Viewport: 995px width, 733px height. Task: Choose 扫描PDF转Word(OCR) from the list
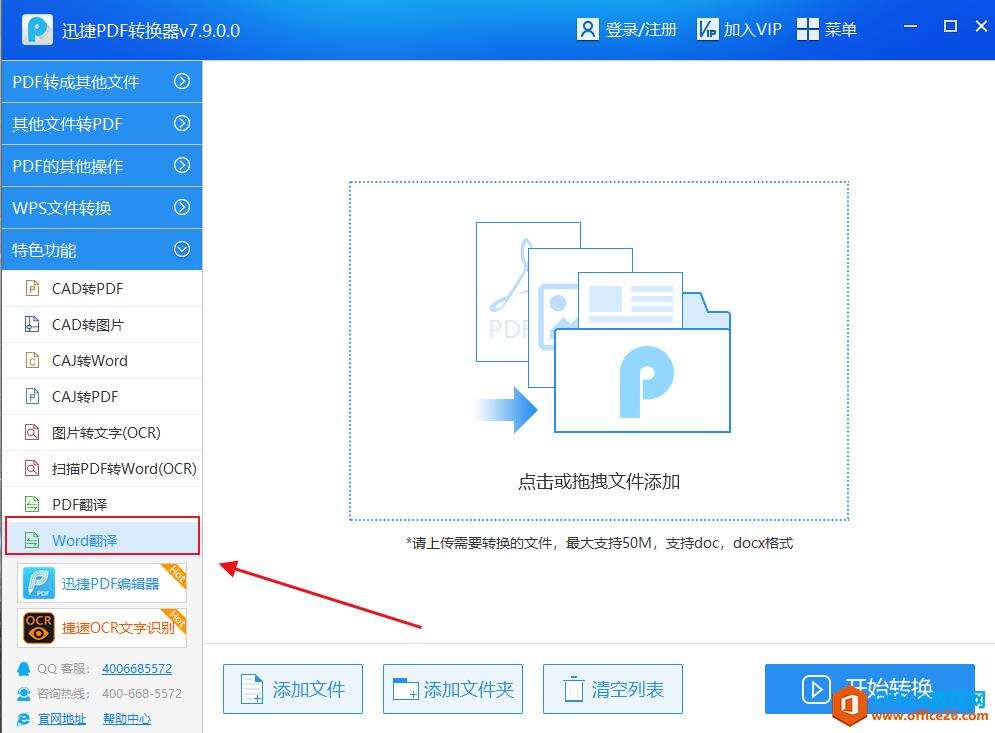[x=102, y=468]
